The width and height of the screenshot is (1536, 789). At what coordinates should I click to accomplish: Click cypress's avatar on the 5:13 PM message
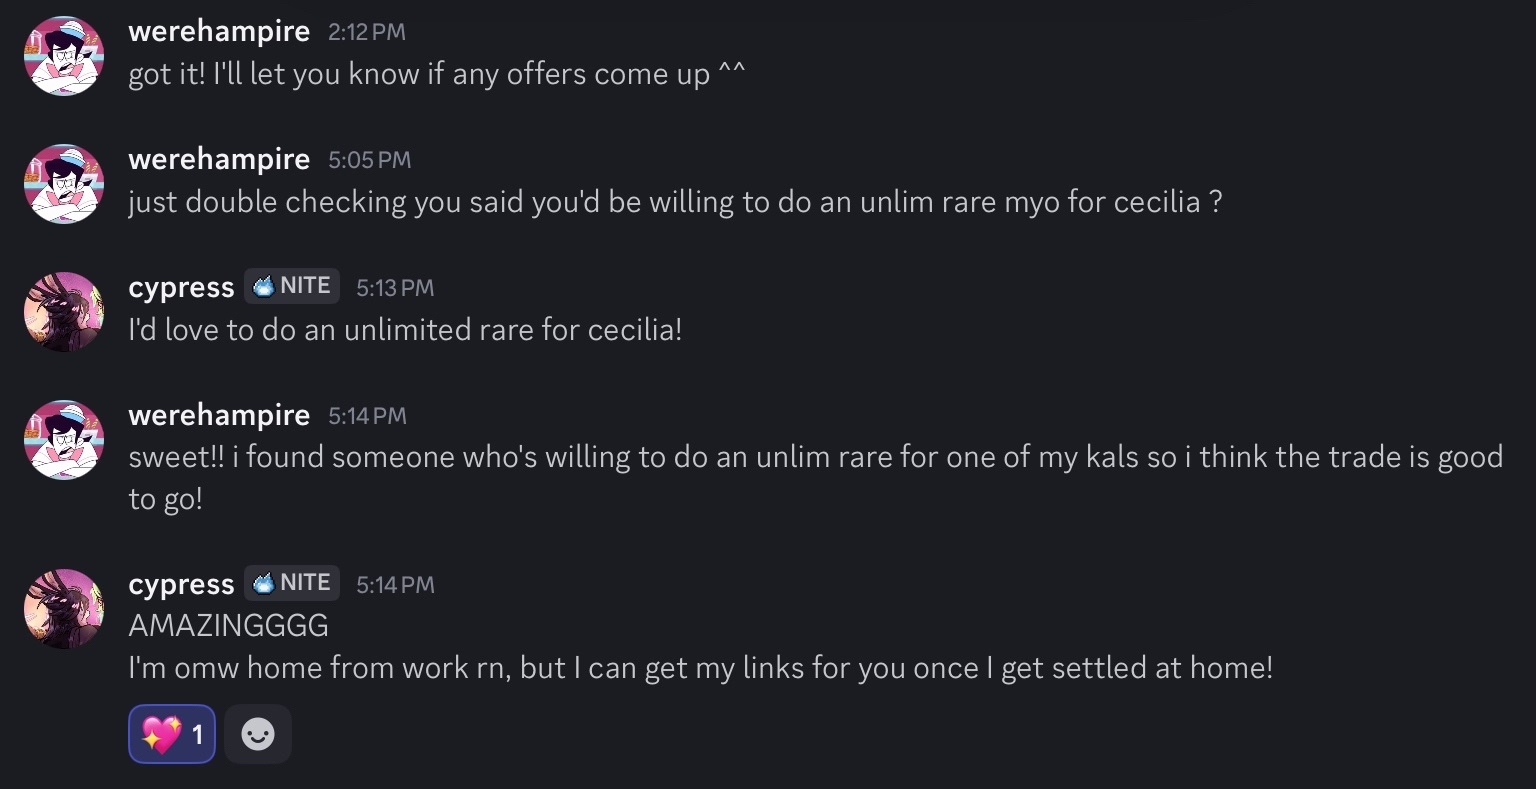coord(64,312)
